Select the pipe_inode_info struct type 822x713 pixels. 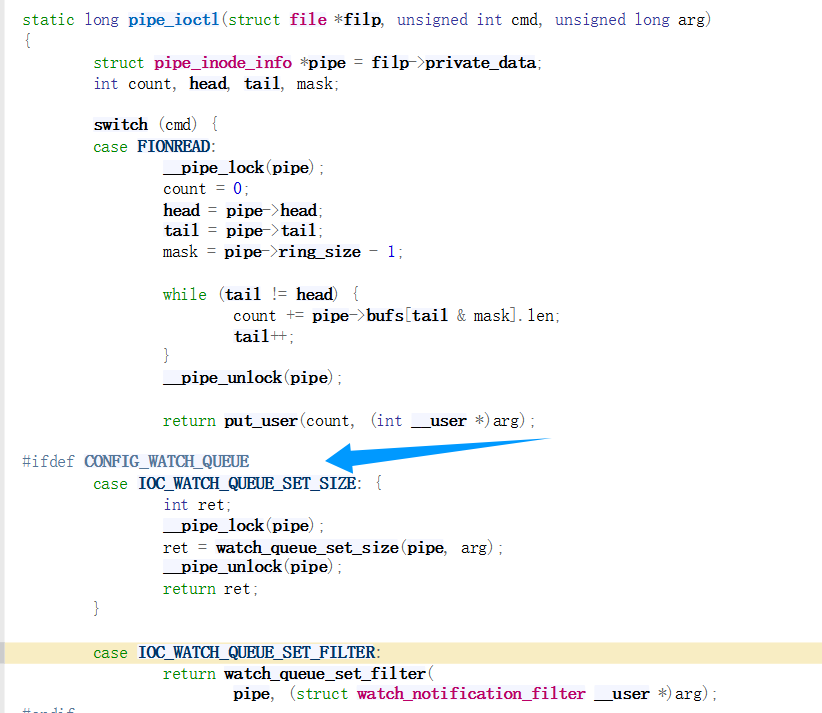point(223,63)
